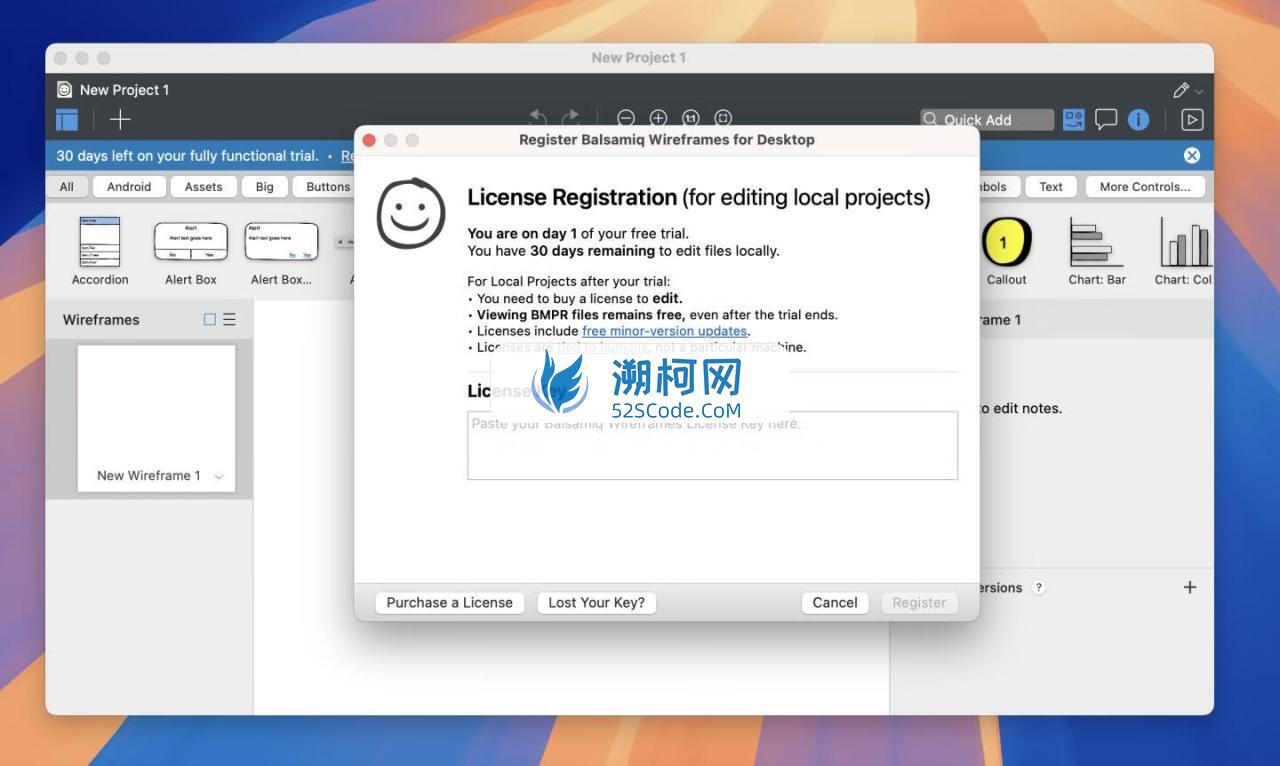Click Lost Your Key? button
Viewport: 1280px width, 766px height.
[596, 603]
